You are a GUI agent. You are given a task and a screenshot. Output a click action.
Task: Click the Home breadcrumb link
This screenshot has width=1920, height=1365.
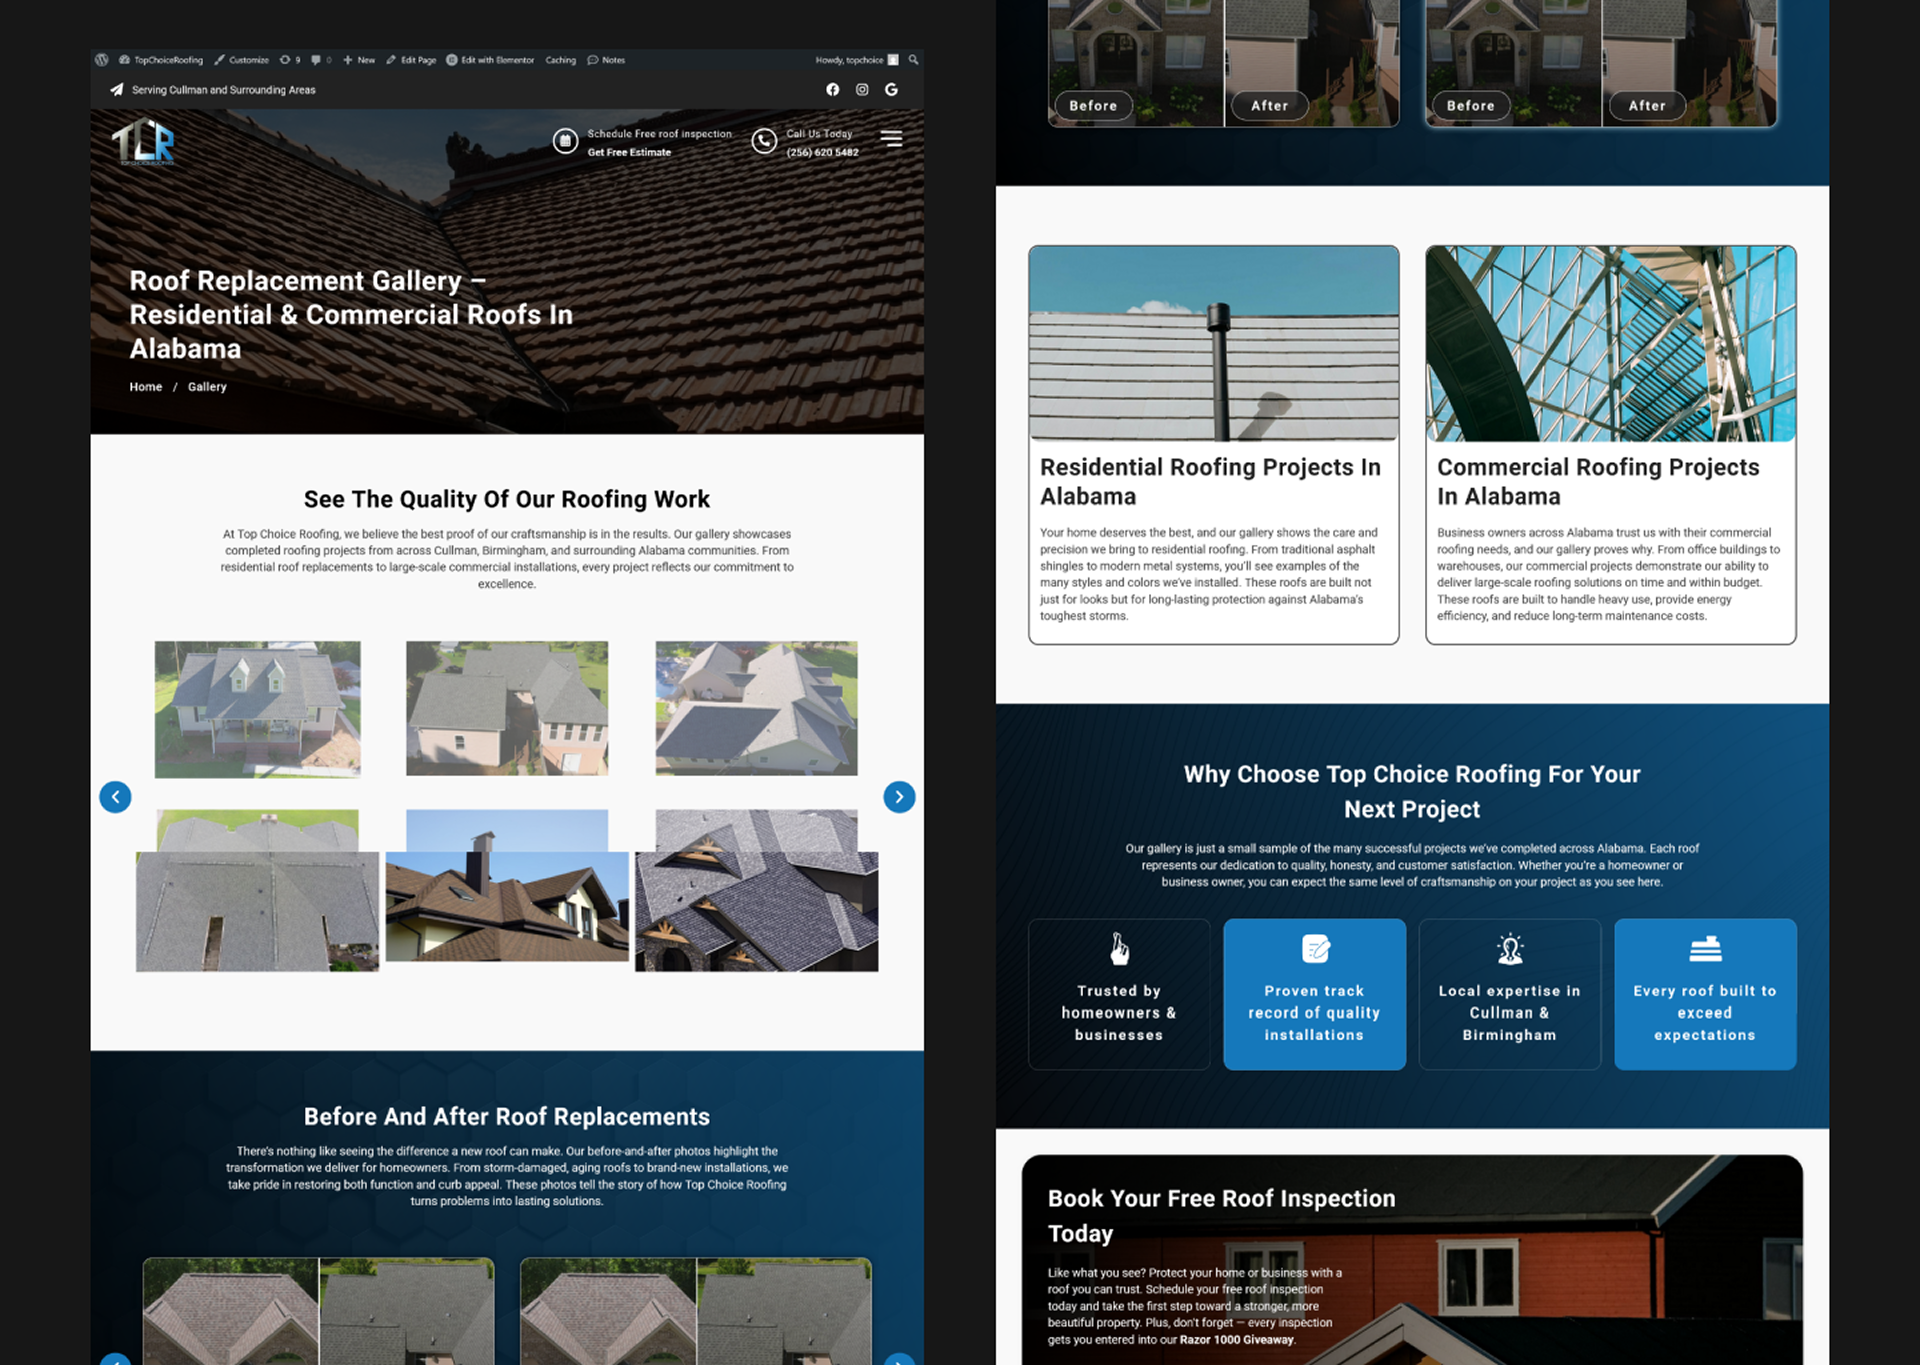(145, 387)
